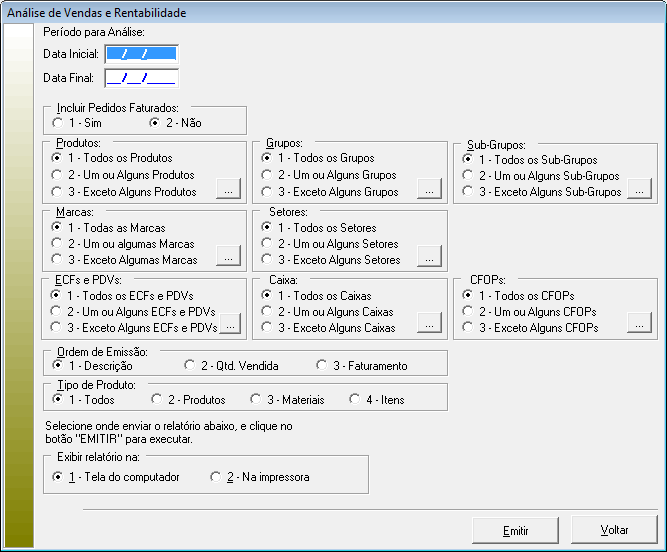Open the Setores selection browse button
The height and width of the screenshot is (552, 667).
click(429, 258)
